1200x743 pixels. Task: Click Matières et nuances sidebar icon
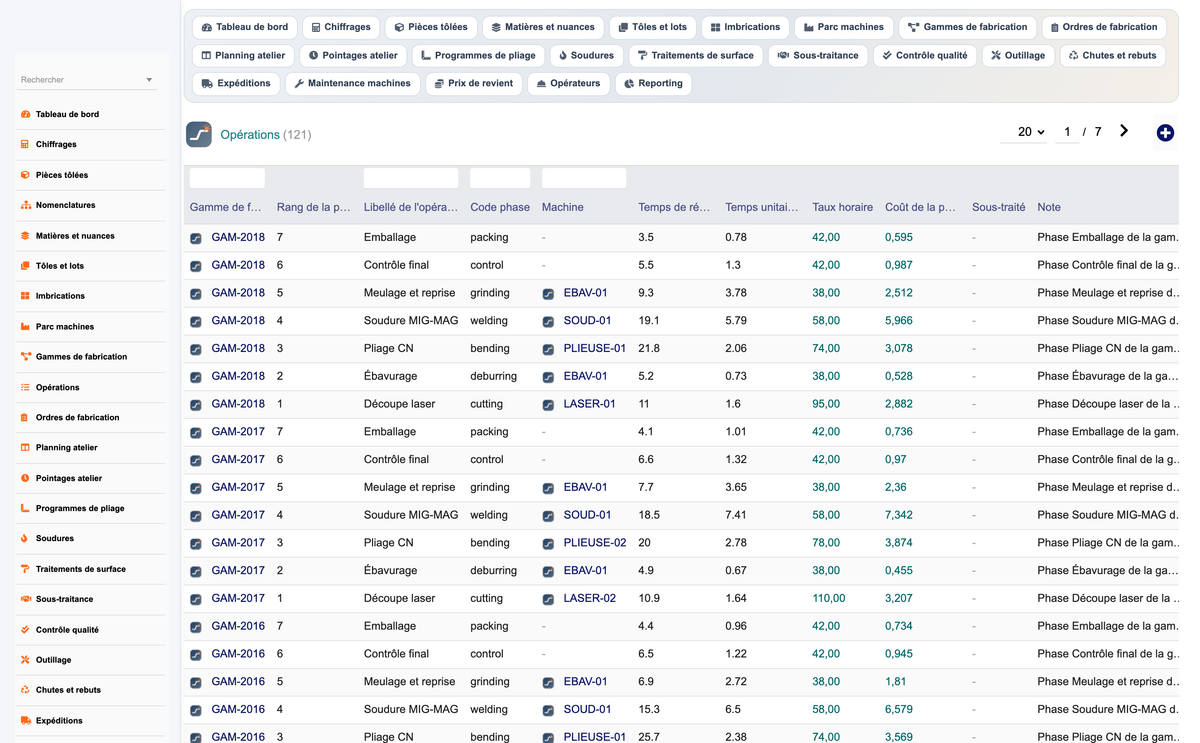pos(25,236)
